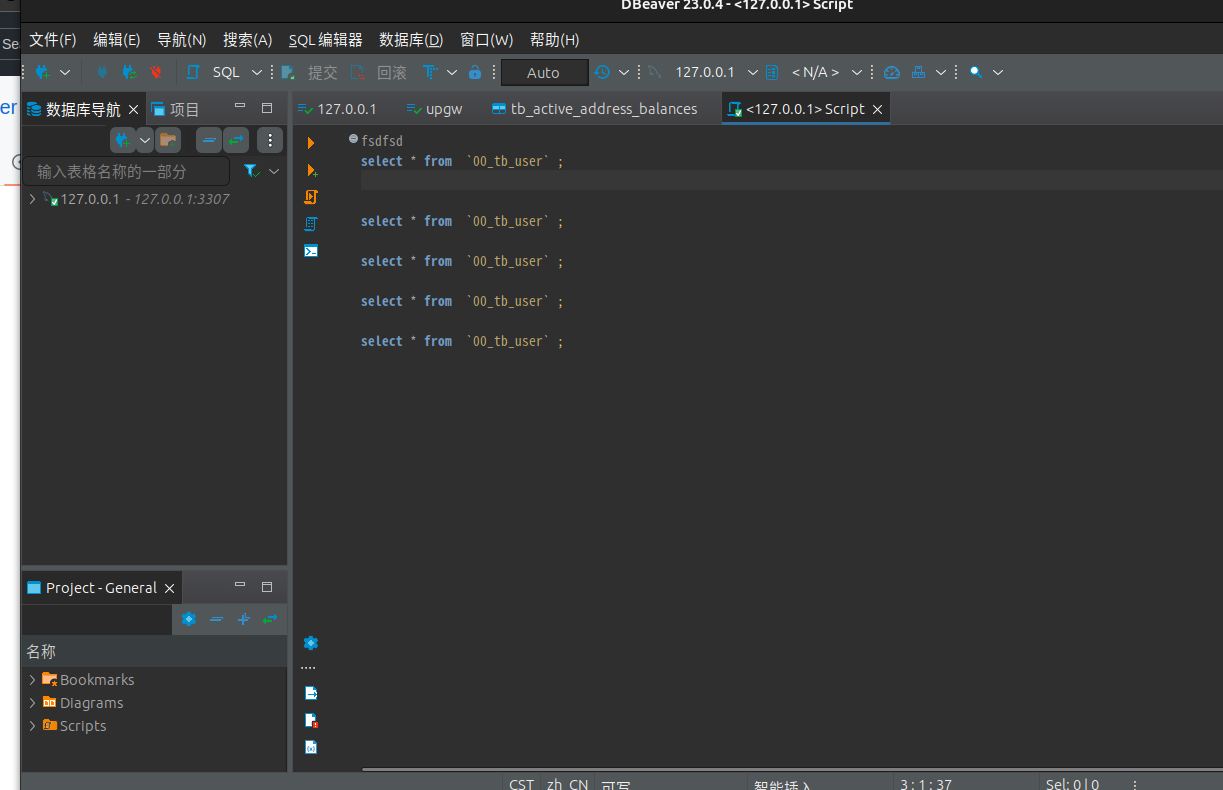
Task: Create a new database connection
Action: click(x=42, y=71)
